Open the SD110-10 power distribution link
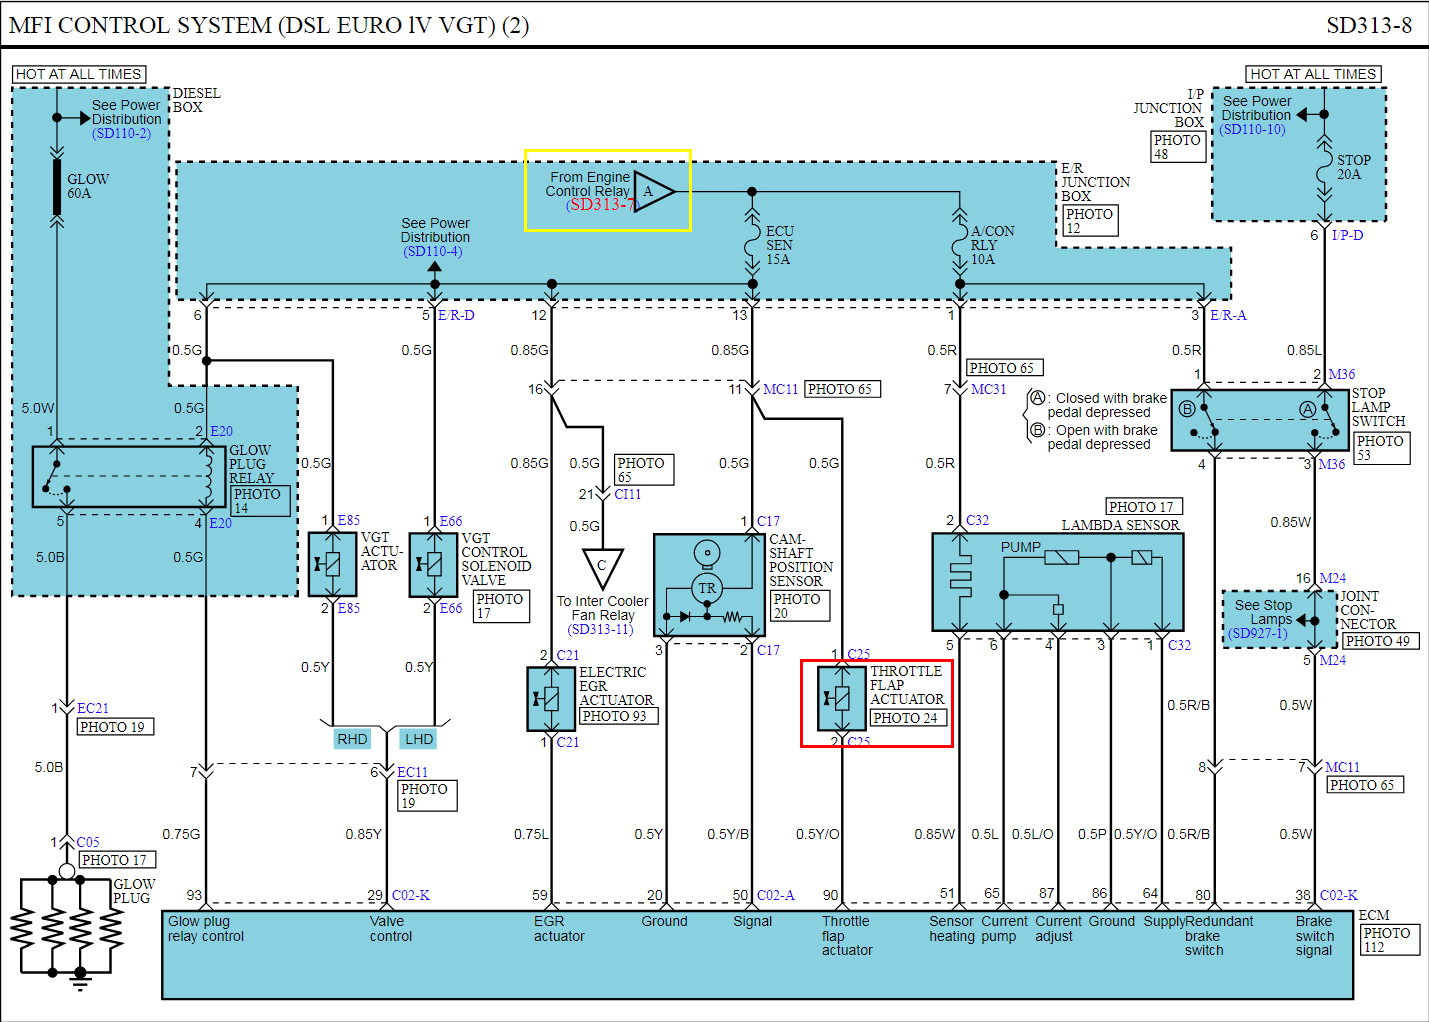 tap(1252, 129)
